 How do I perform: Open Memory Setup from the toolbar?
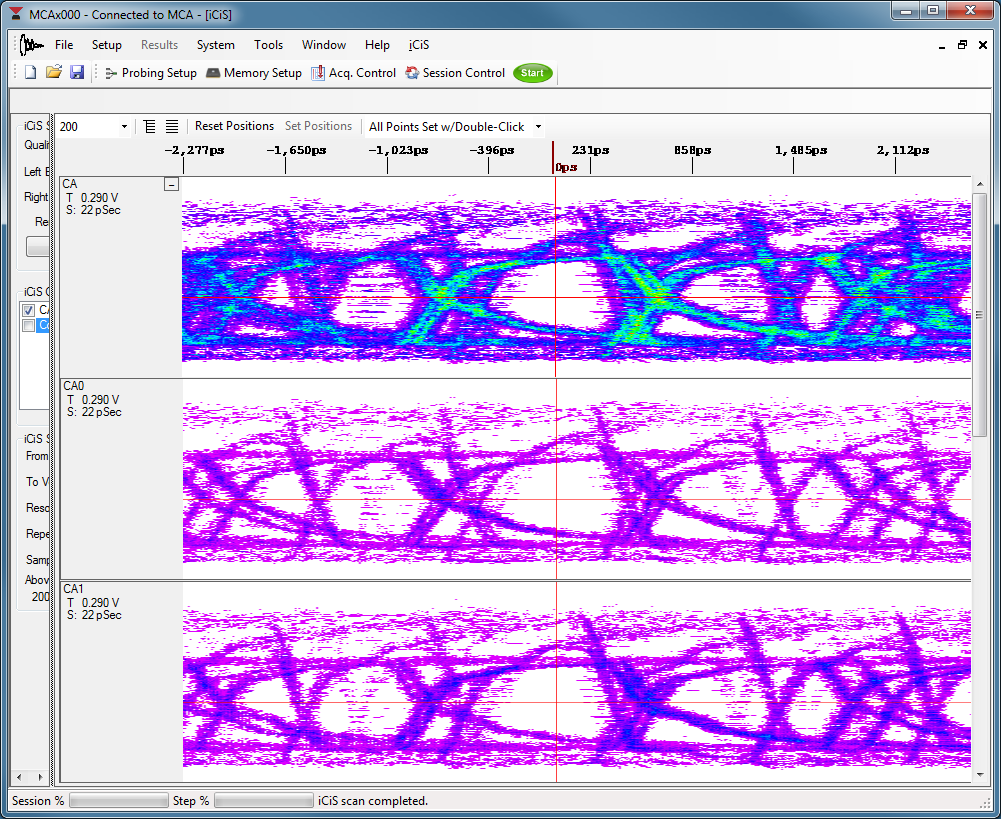pyautogui.click(x=254, y=73)
